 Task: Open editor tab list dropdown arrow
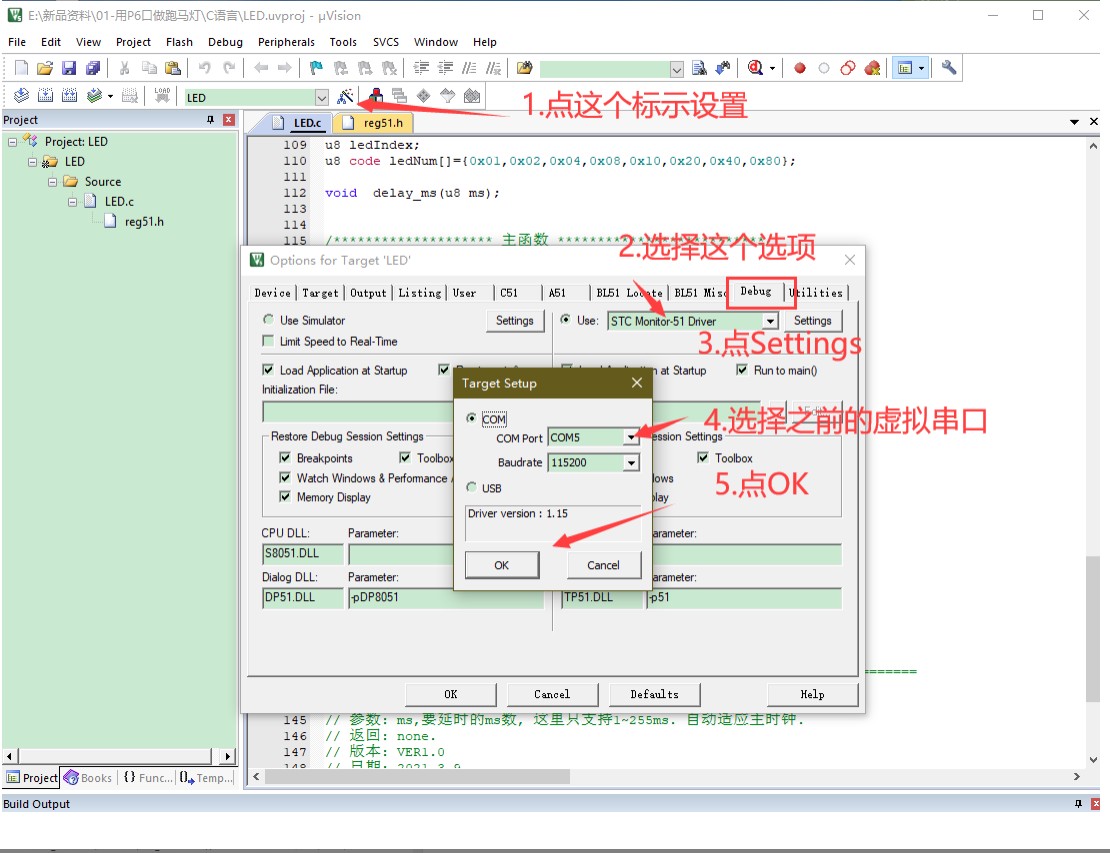(x=1074, y=122)
